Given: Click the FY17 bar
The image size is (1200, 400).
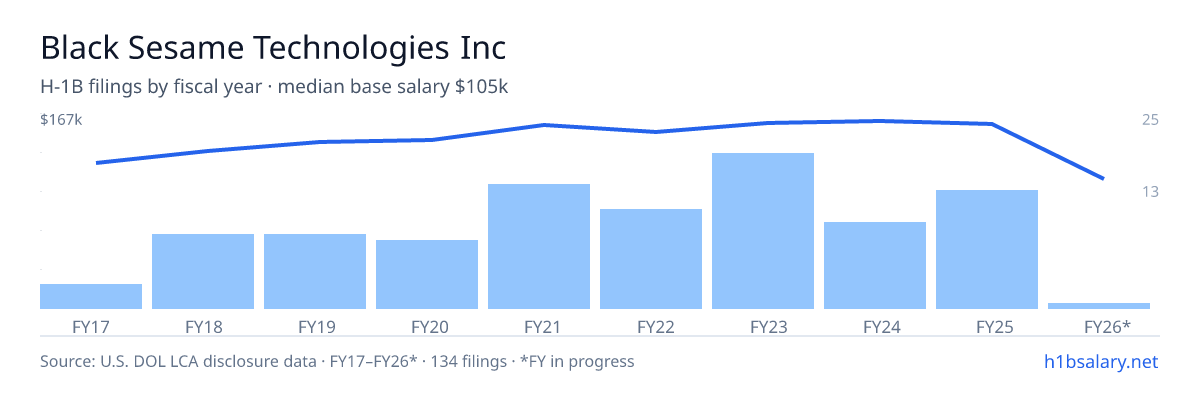Looking at the screenshot, I should pos(91,296).
